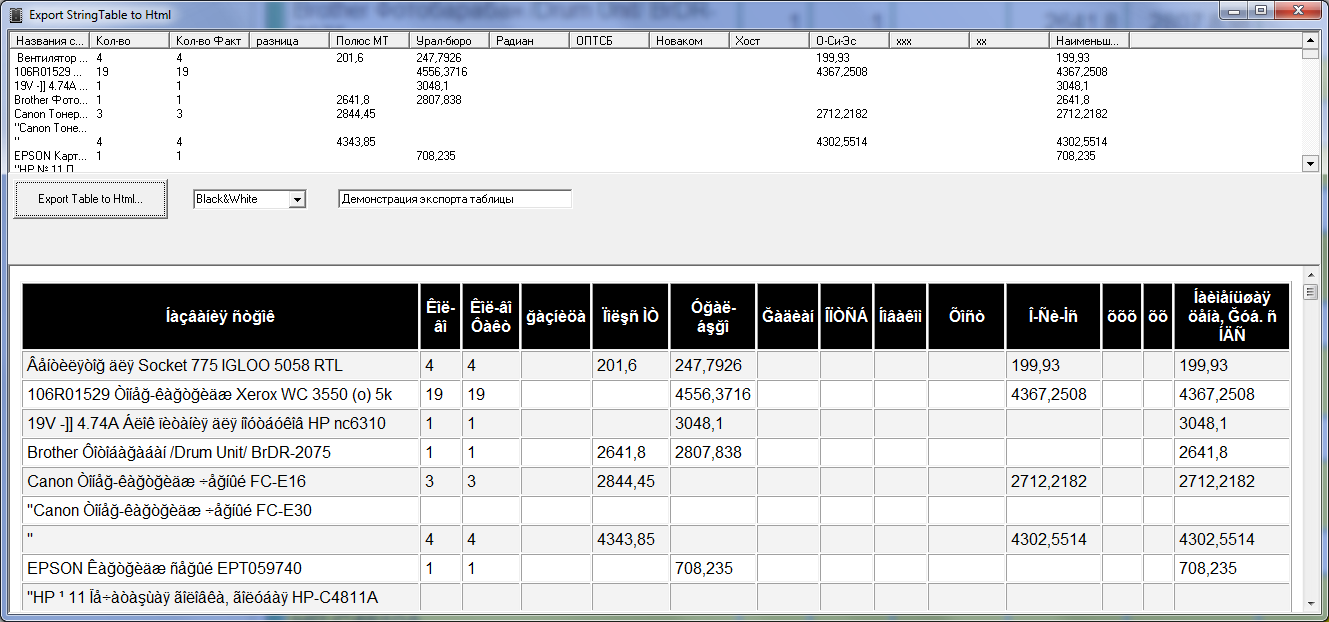
Task: Click preview cell containing 'HP nc6310'
Action: tap(220, 423)
